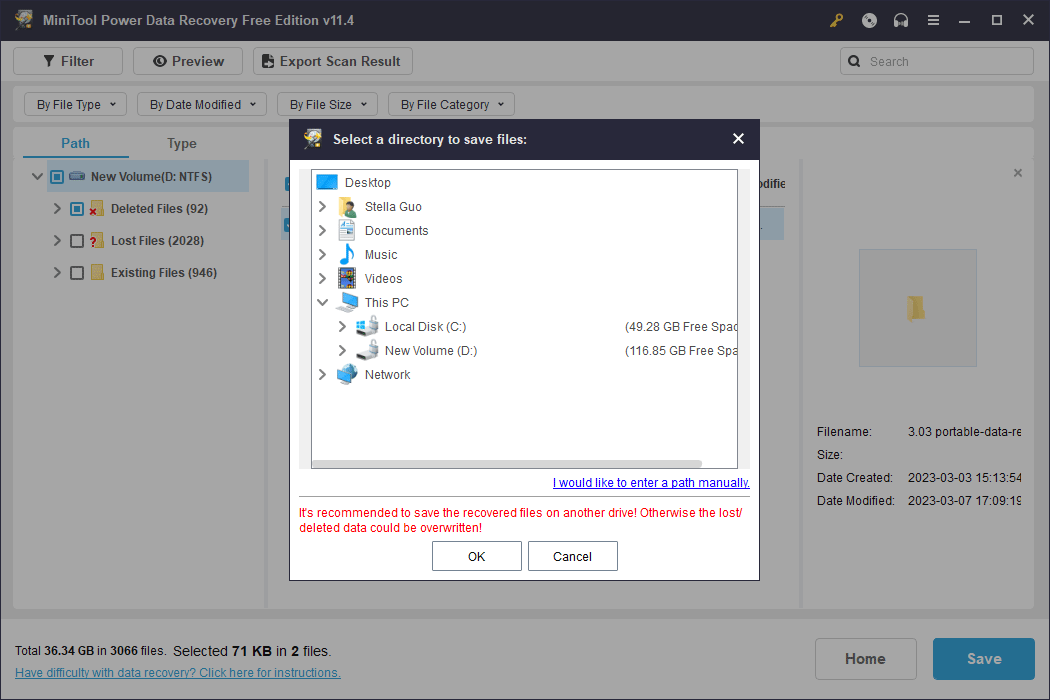Click the Home button
The image size is (1050, 700).
point(865,659)
